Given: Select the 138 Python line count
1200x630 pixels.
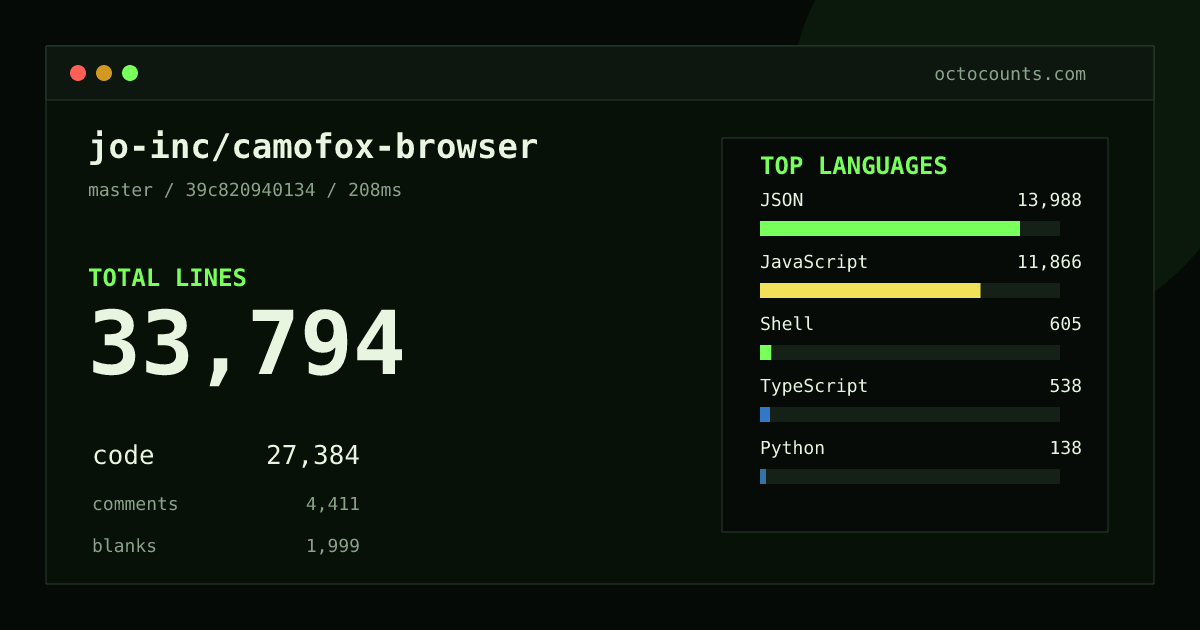Looking at the screenshot, I should pyautogui.click(x=1065, y=448).
